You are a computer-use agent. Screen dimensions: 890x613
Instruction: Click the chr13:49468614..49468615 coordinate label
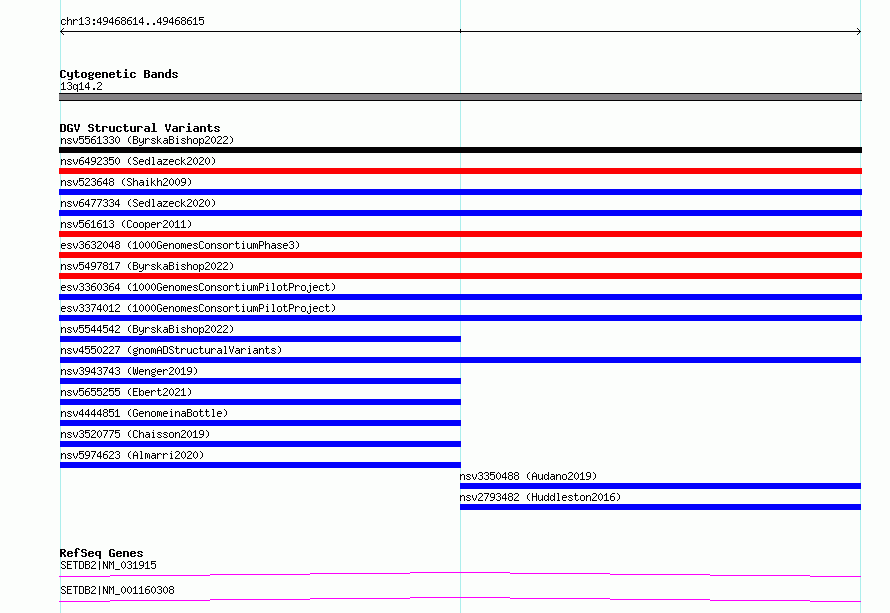132,22
